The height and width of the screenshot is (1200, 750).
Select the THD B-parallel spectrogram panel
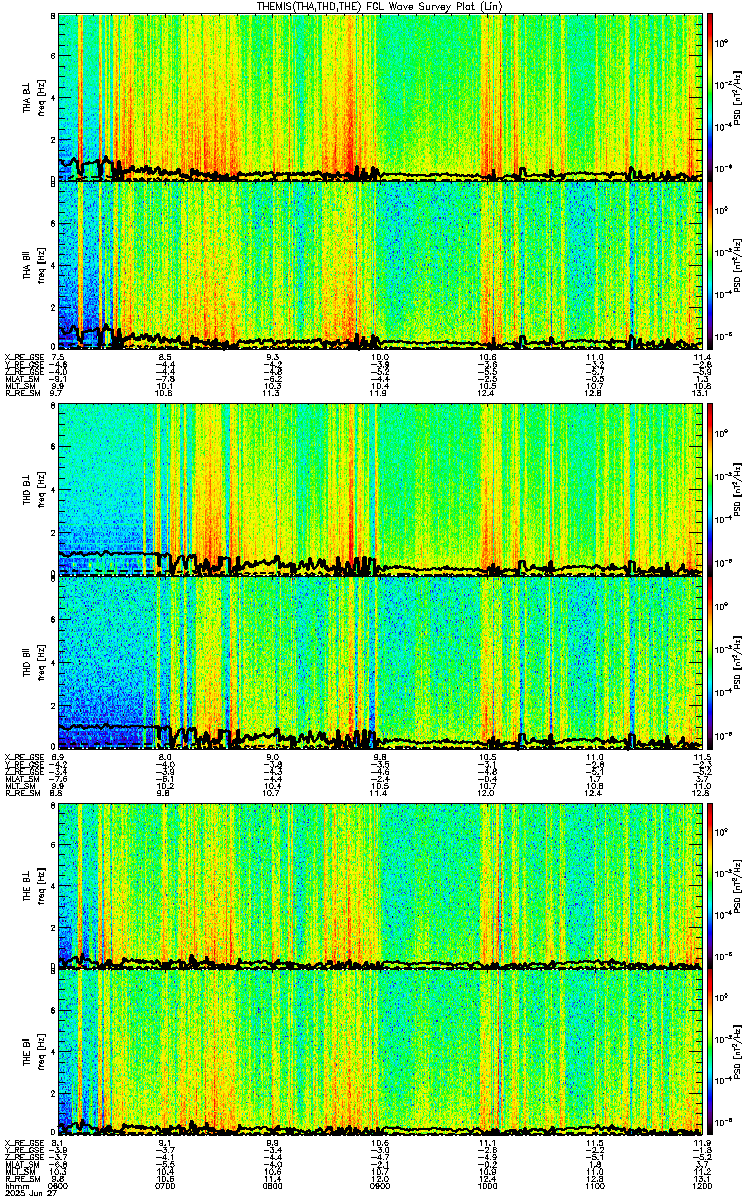coord(379,664)
